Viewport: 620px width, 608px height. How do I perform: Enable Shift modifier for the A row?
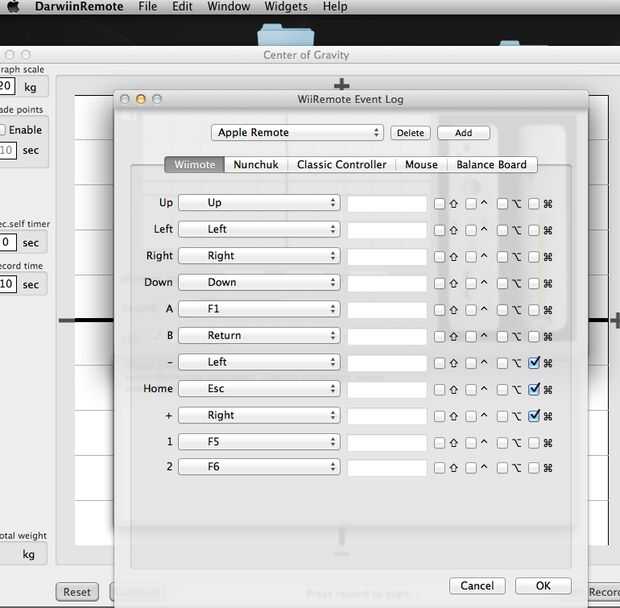click(x=439, y=310)
